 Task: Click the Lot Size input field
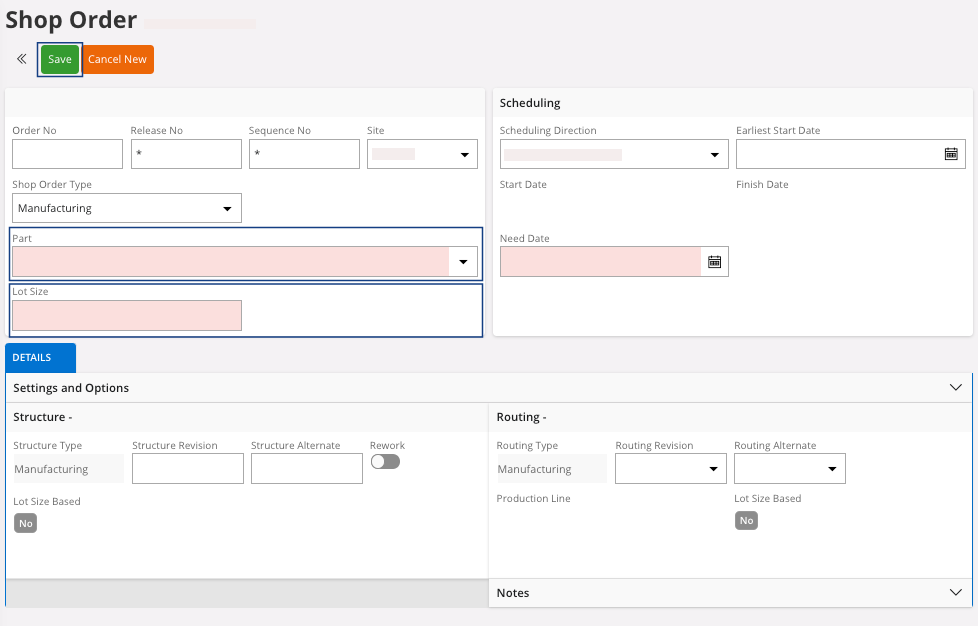pos(127,316)
